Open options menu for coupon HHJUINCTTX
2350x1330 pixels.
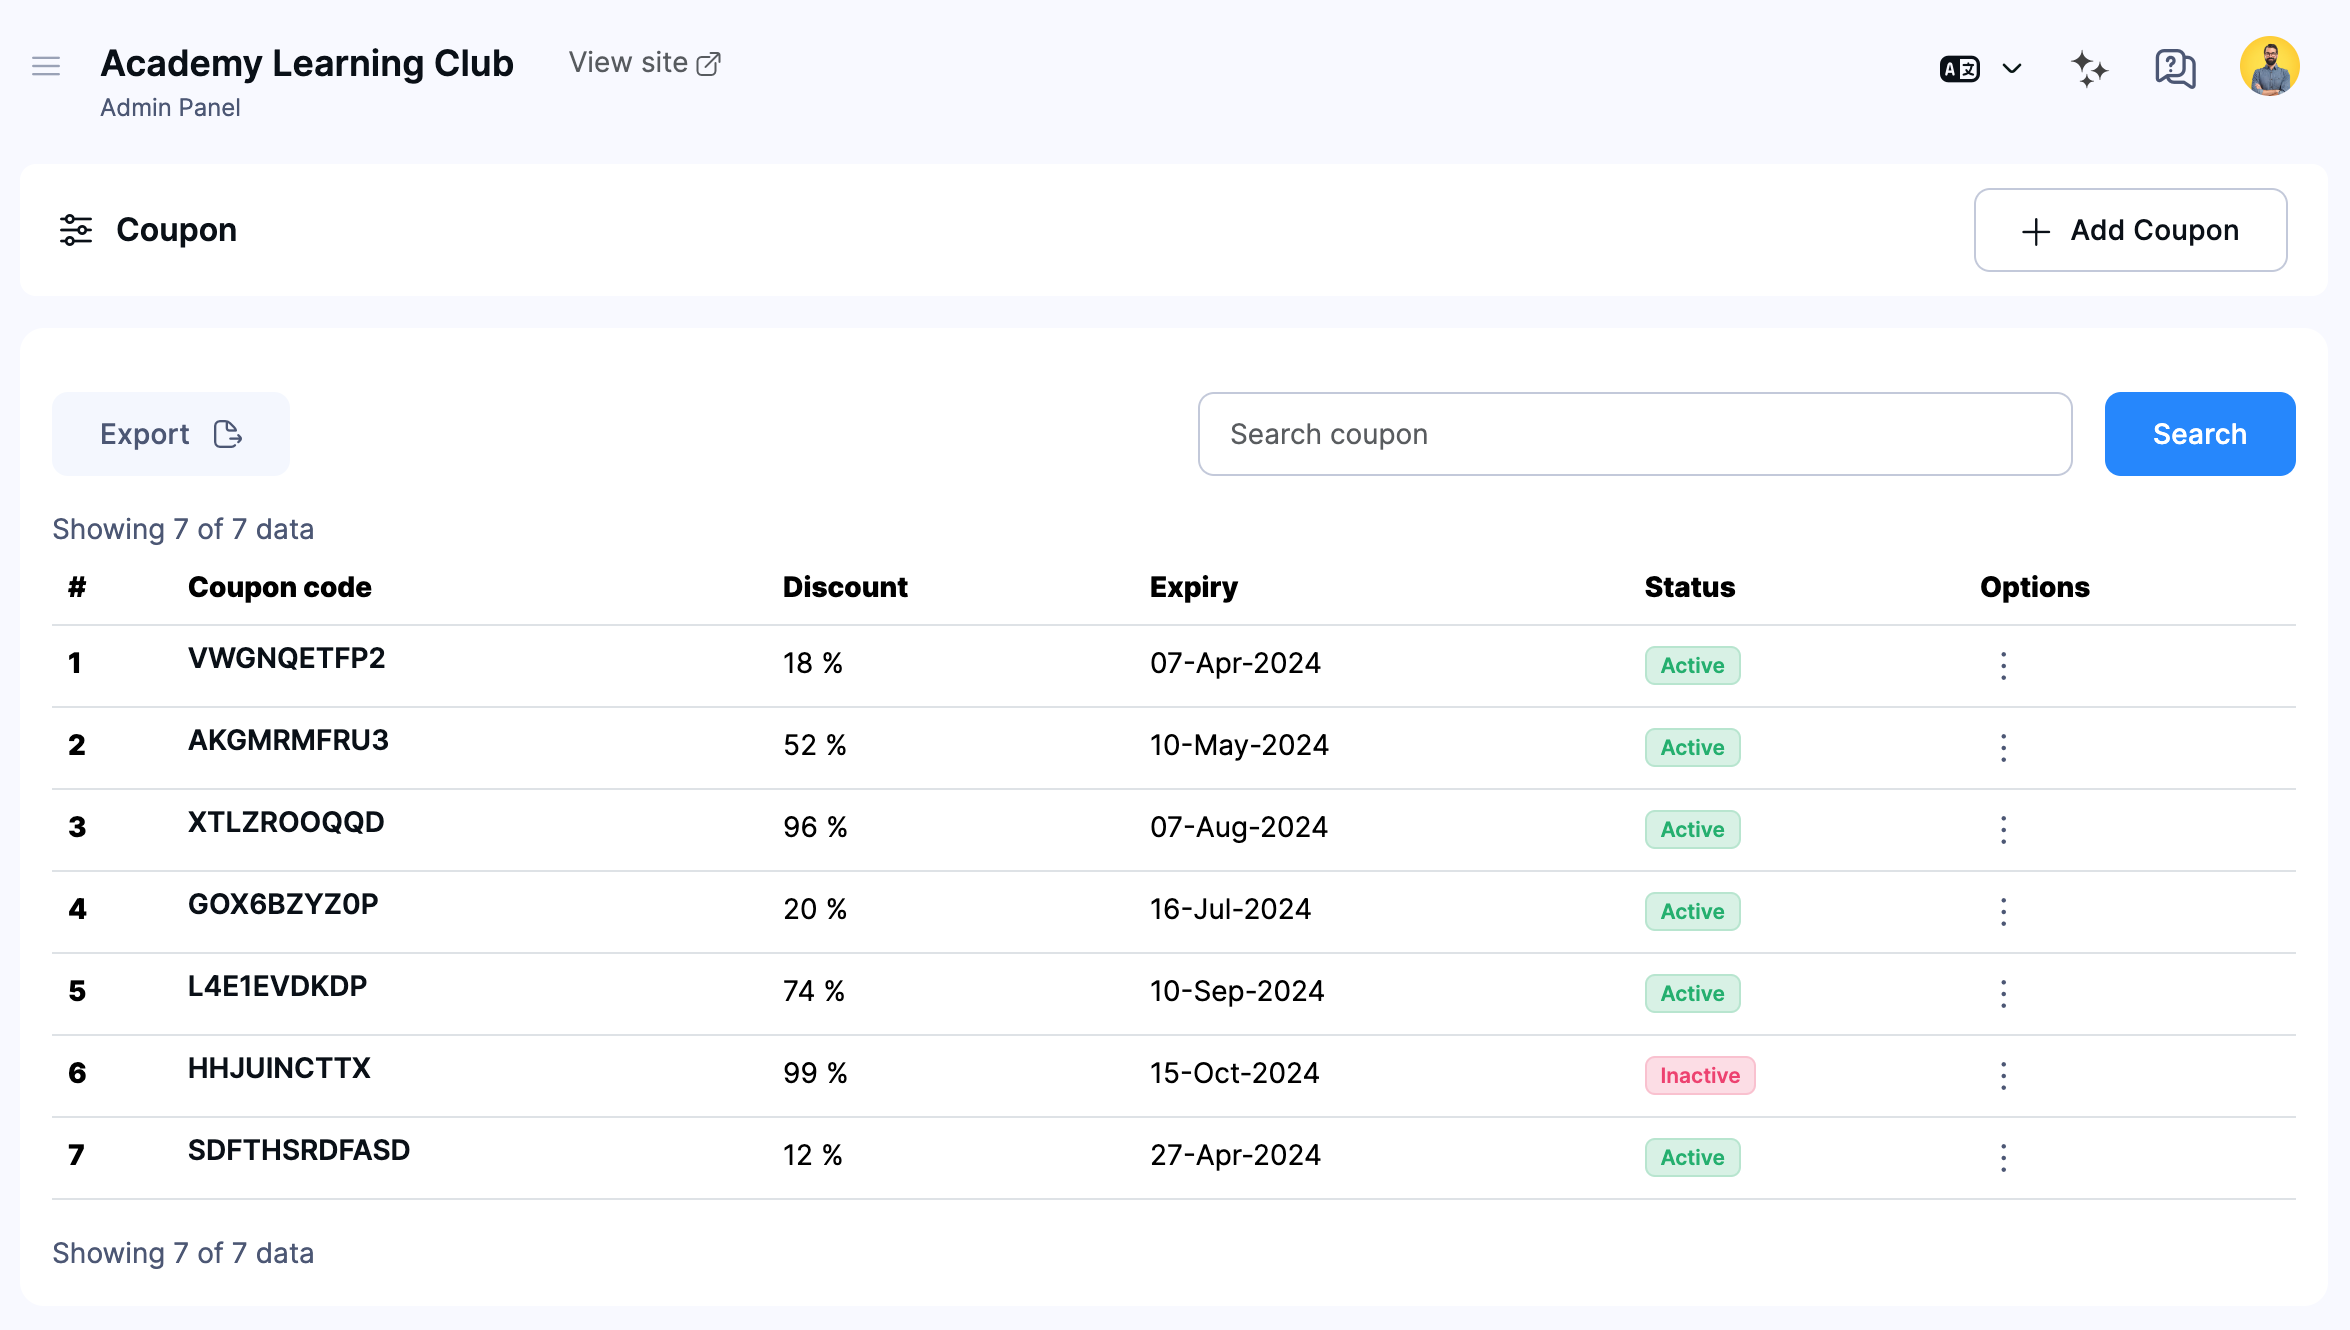coord(2004,1075)
